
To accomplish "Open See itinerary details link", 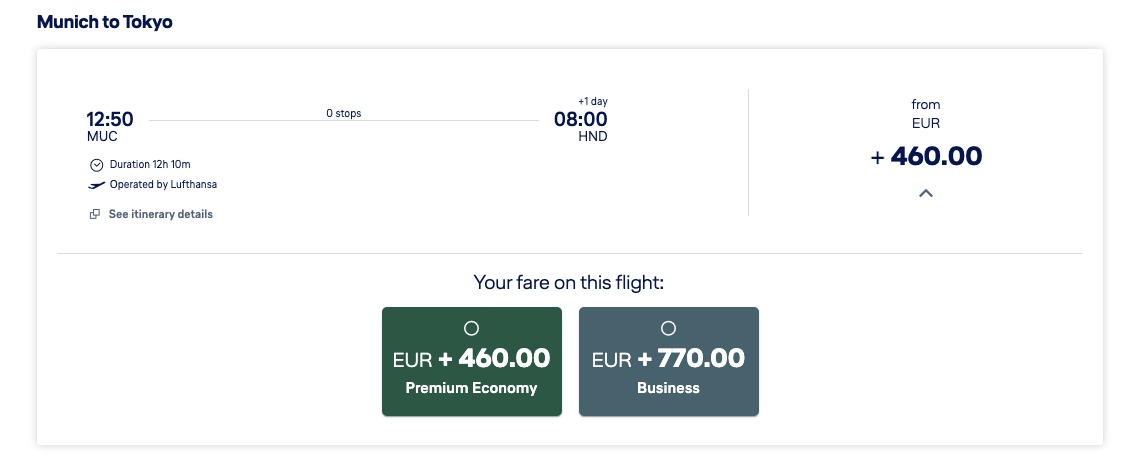I will point(160,214).
